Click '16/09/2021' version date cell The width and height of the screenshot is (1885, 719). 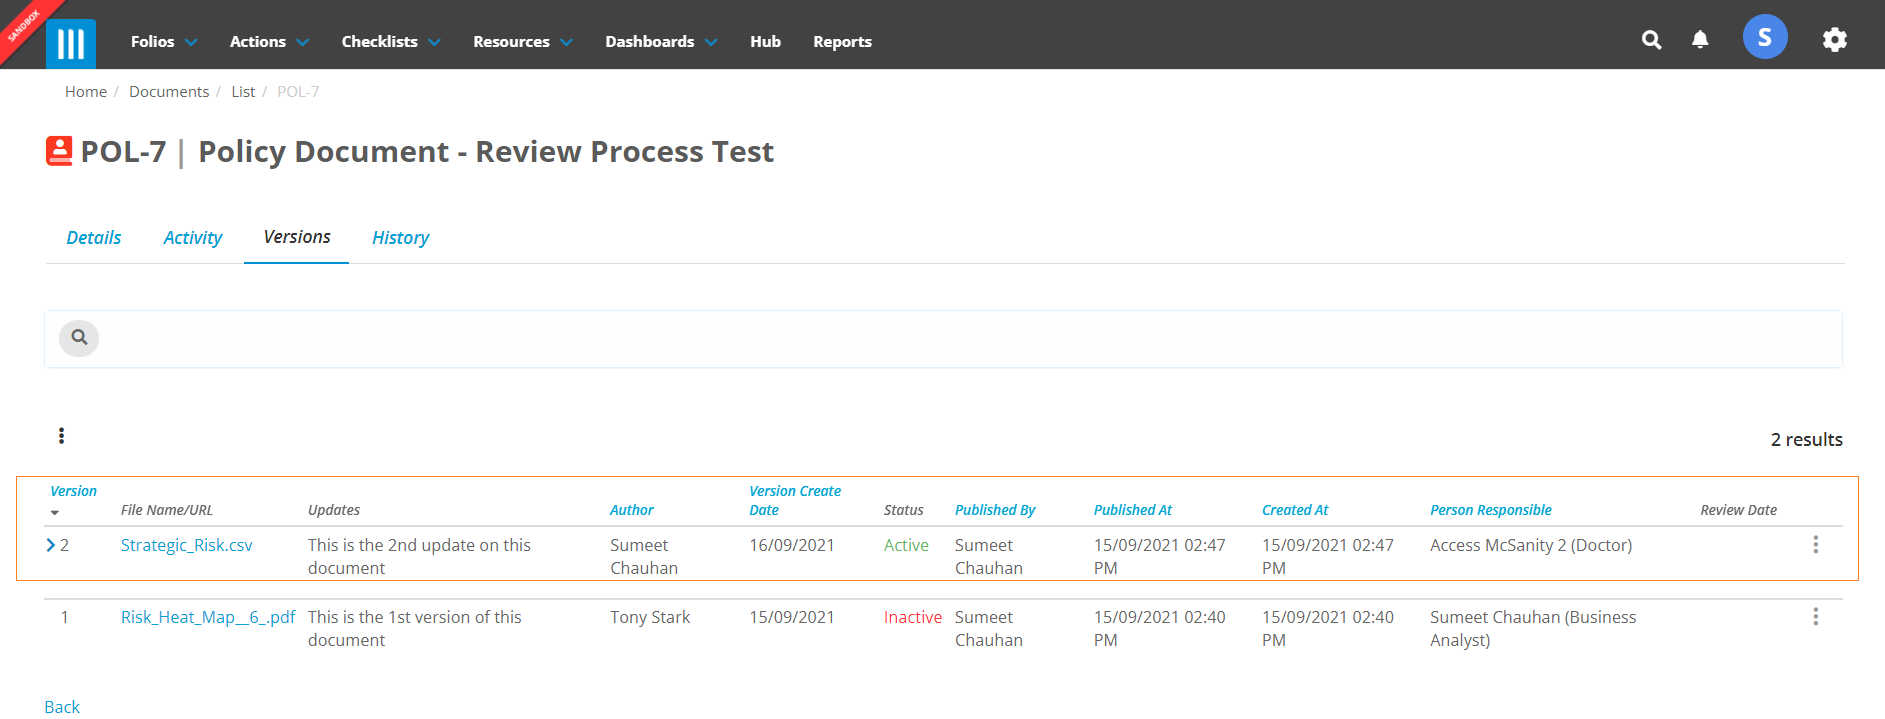point(792,545)
